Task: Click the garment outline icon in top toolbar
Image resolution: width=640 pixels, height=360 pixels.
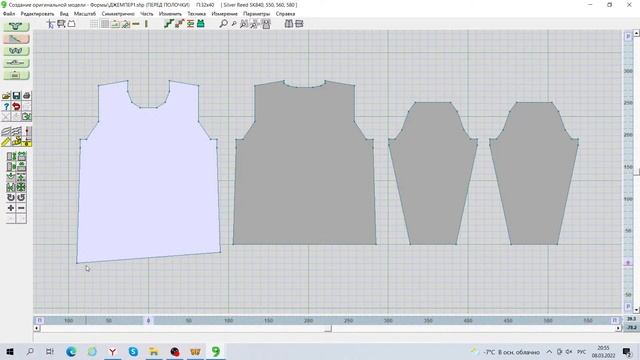Action: pyautogui.click(x=72, y=24)
